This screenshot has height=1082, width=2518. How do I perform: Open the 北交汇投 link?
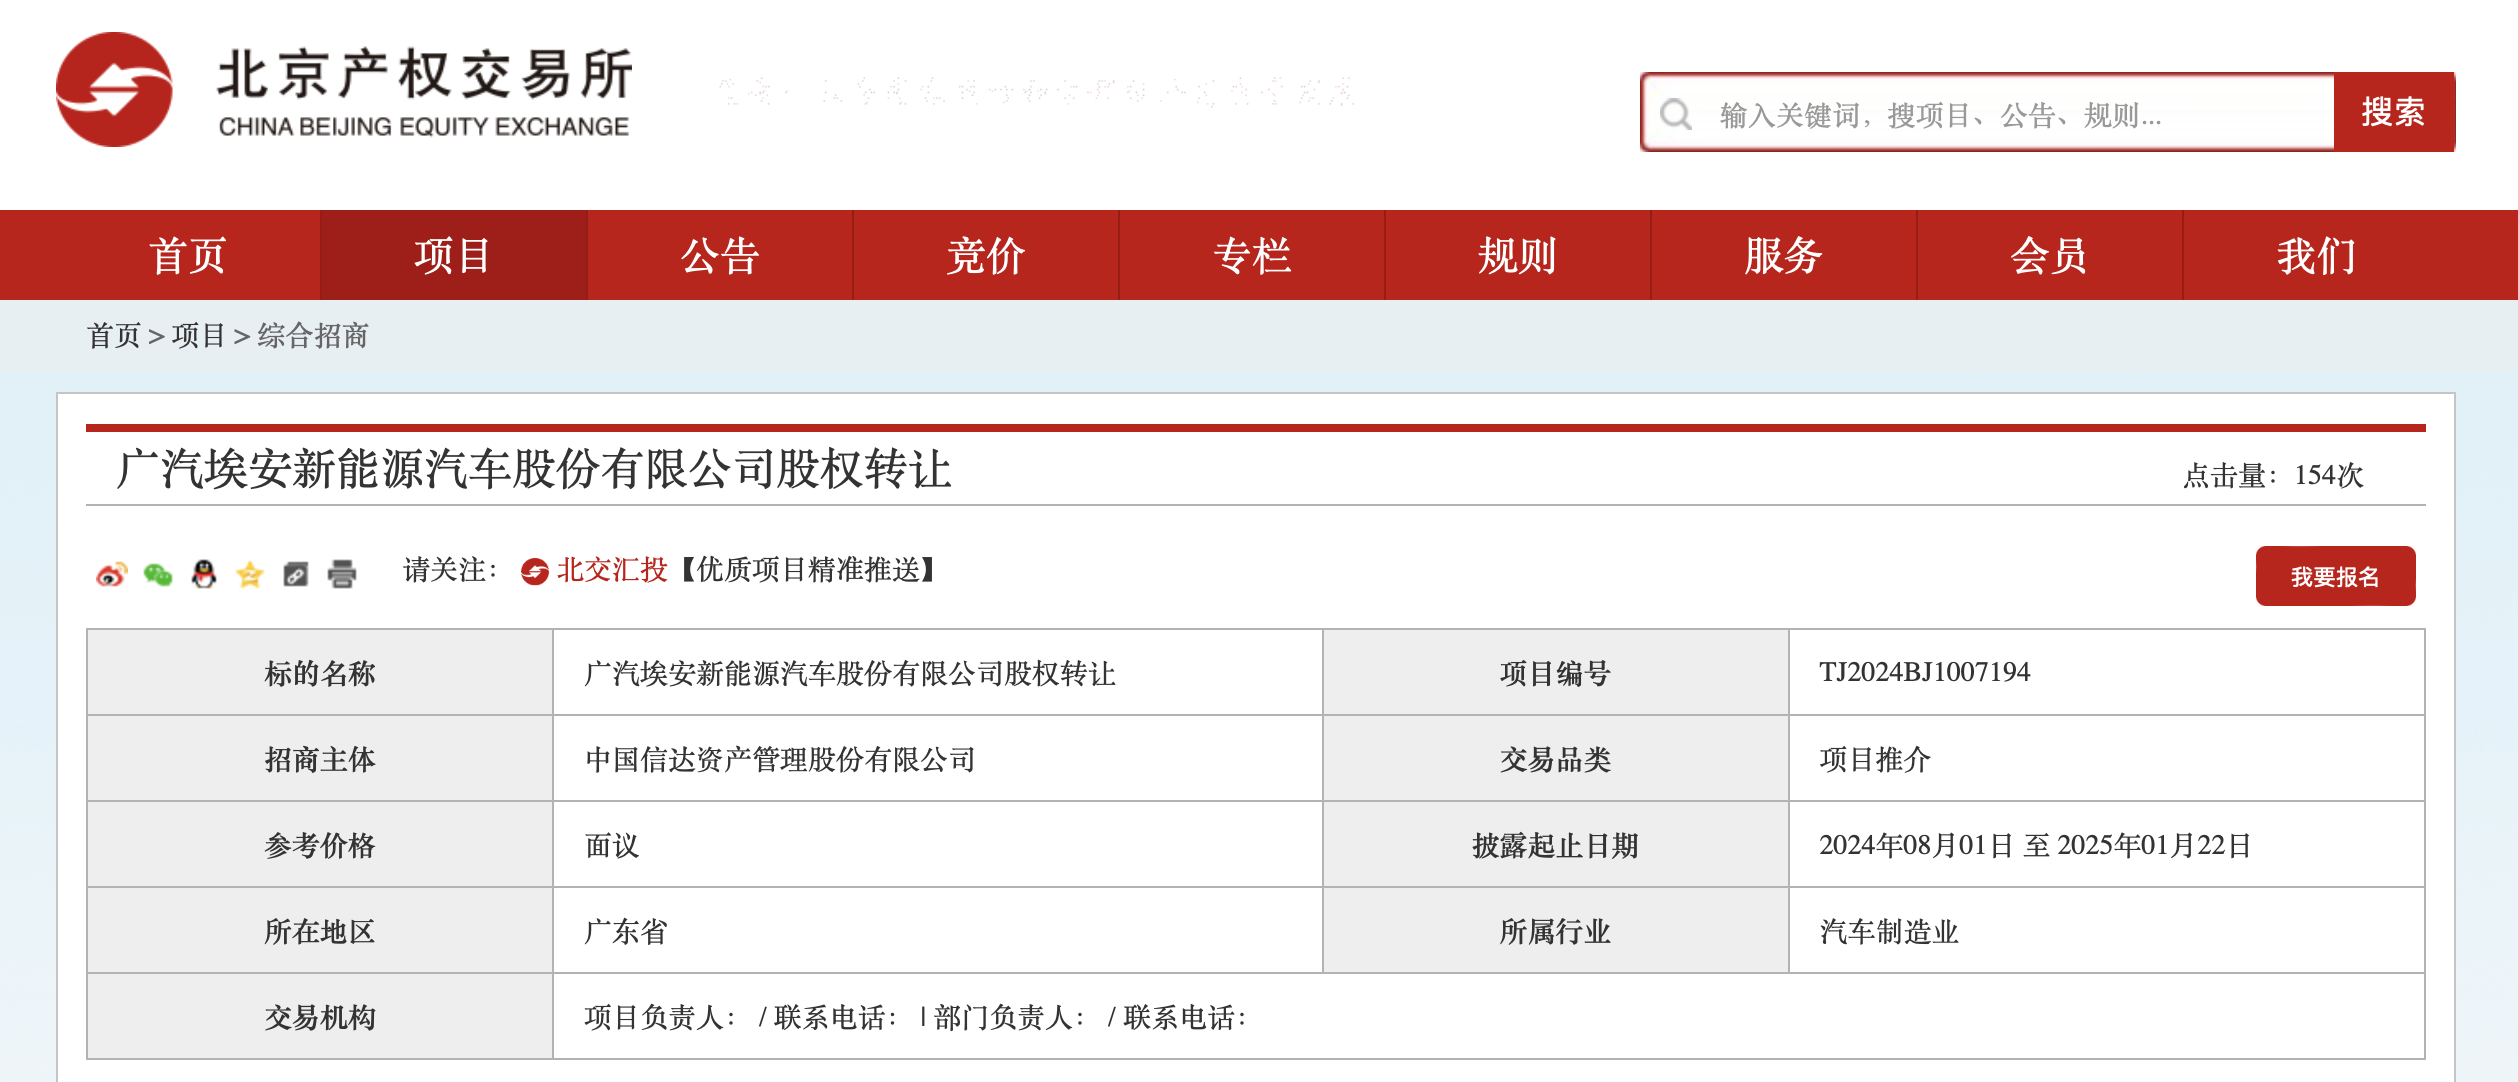pyautogui.click(x=611, y=570)
